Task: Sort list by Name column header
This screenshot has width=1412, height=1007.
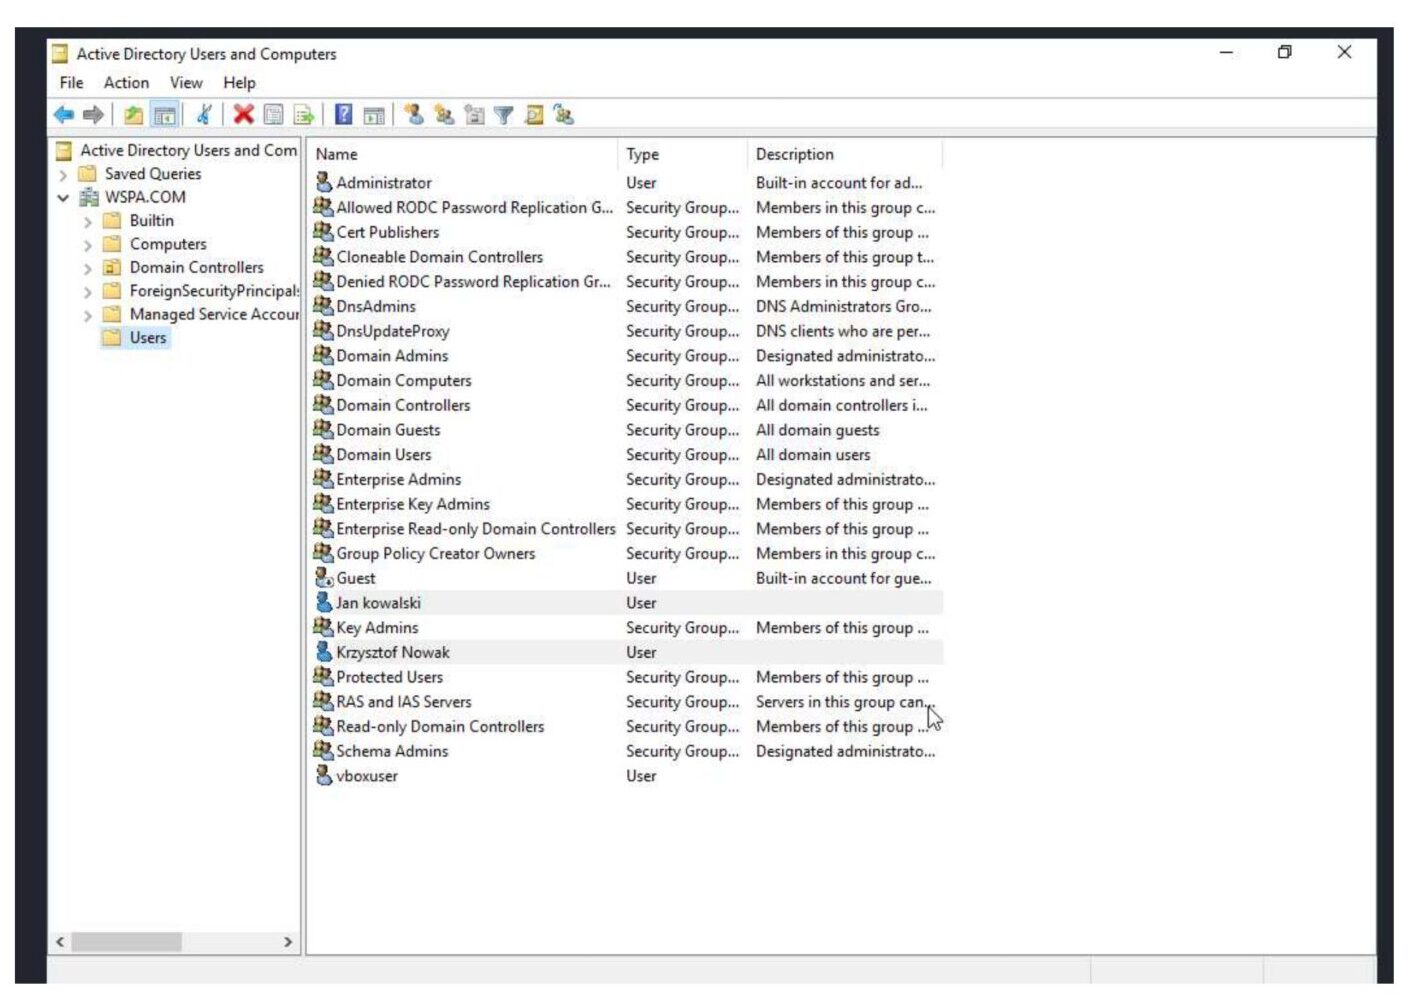Action: click(x=463, y=154)
